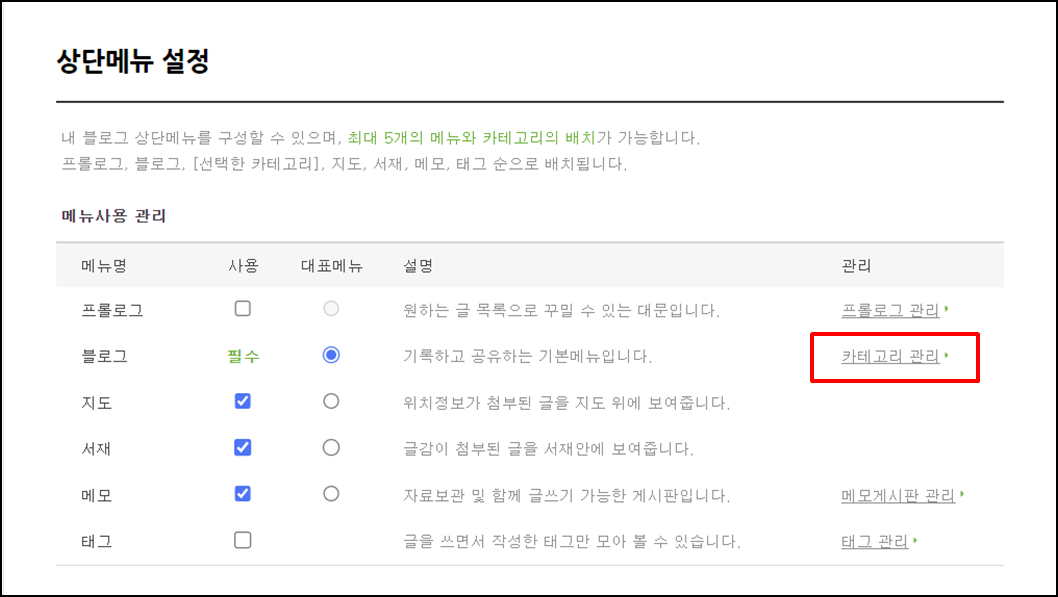This screenshot has width=1058, height=597.
Task: Choose 메모 as 대표메뉴
Action: click(331, 495)
